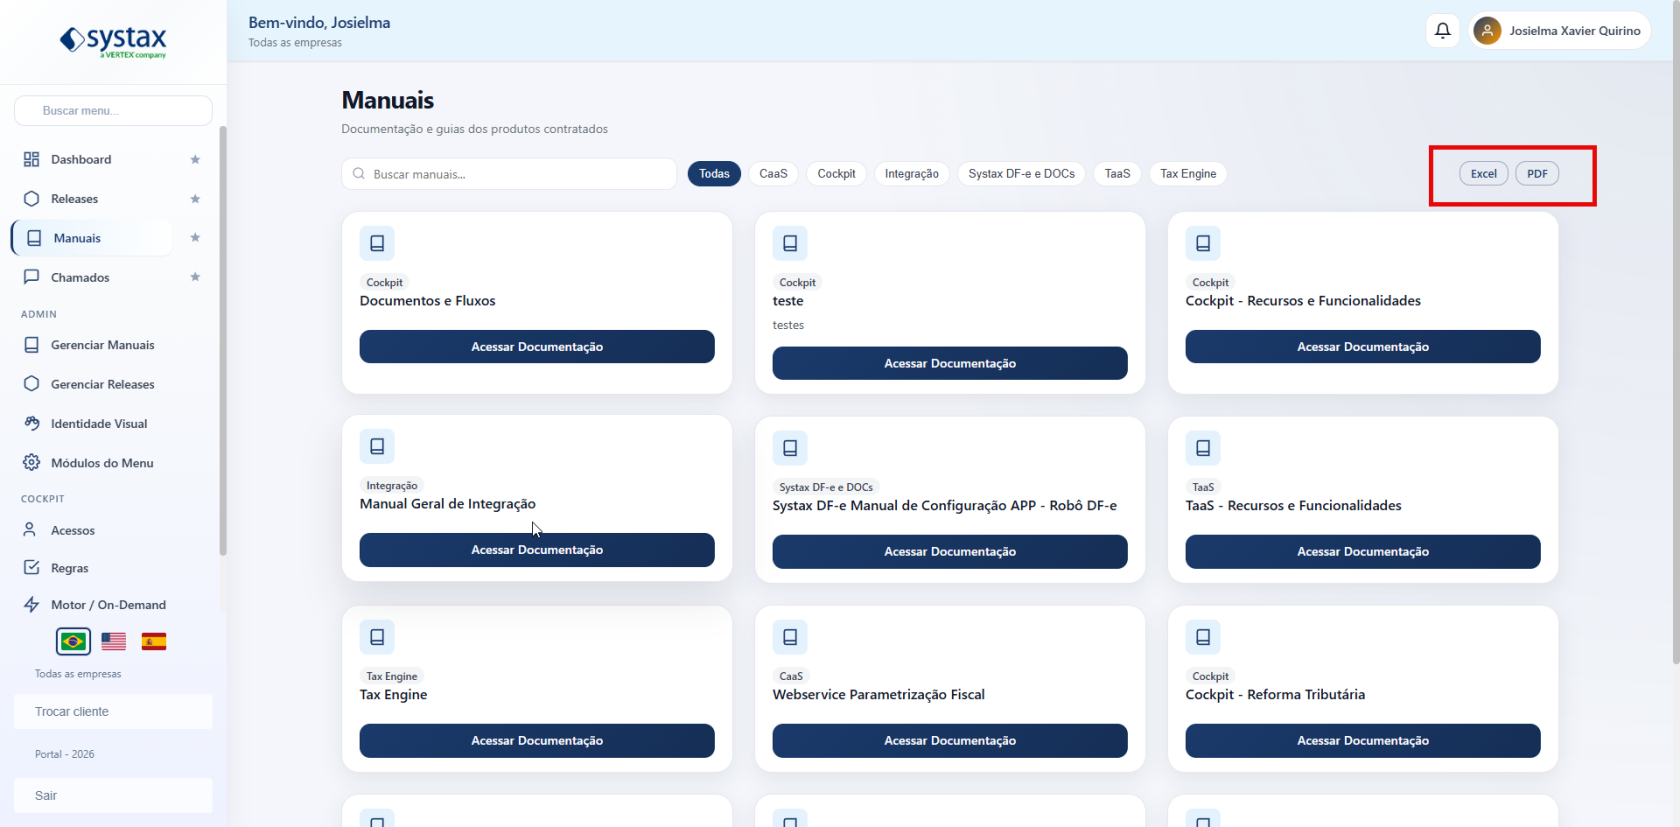
Task: Filter manuals by Integração
Action: tap(911, 174)
